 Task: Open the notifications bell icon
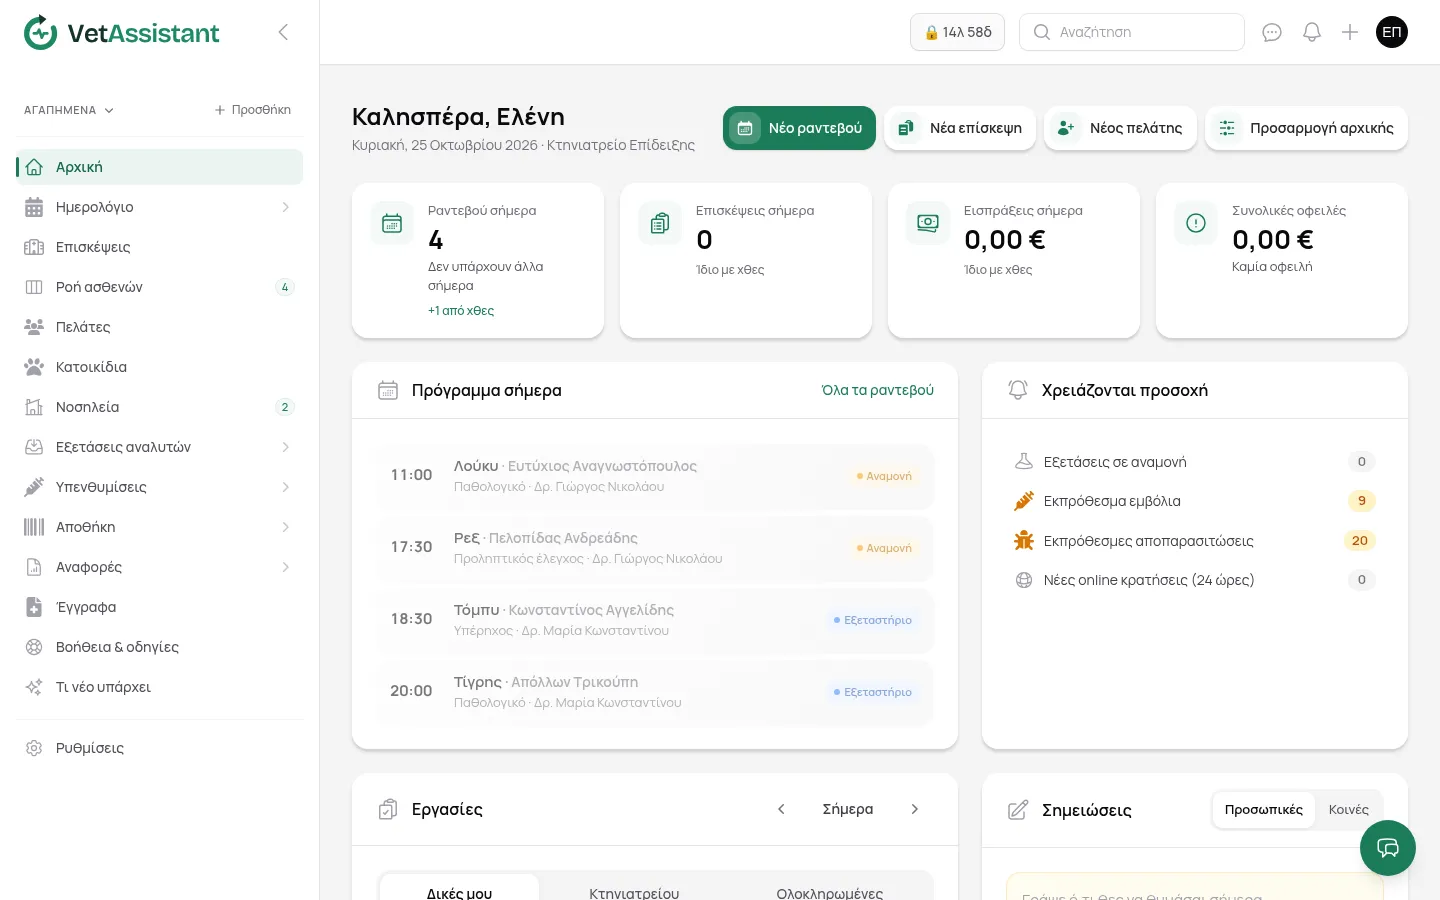click(x=1312, y=32)
